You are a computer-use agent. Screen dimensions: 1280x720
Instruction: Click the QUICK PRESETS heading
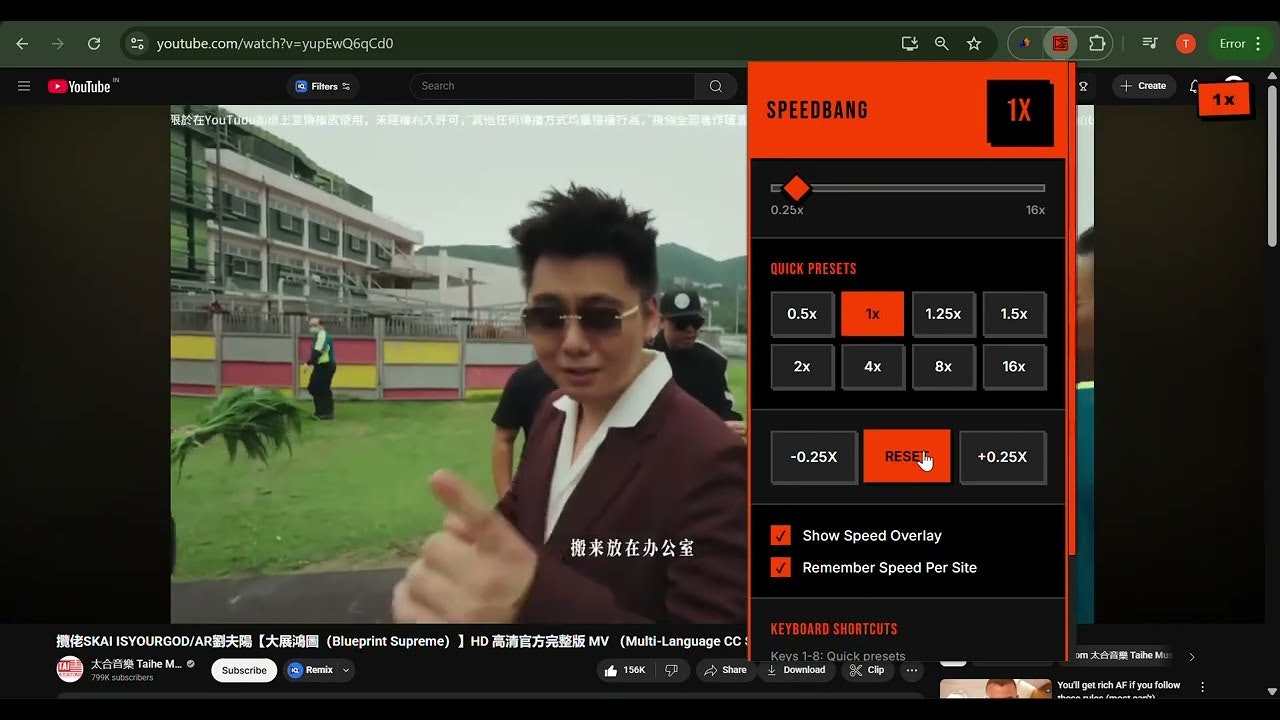point(813,269)
